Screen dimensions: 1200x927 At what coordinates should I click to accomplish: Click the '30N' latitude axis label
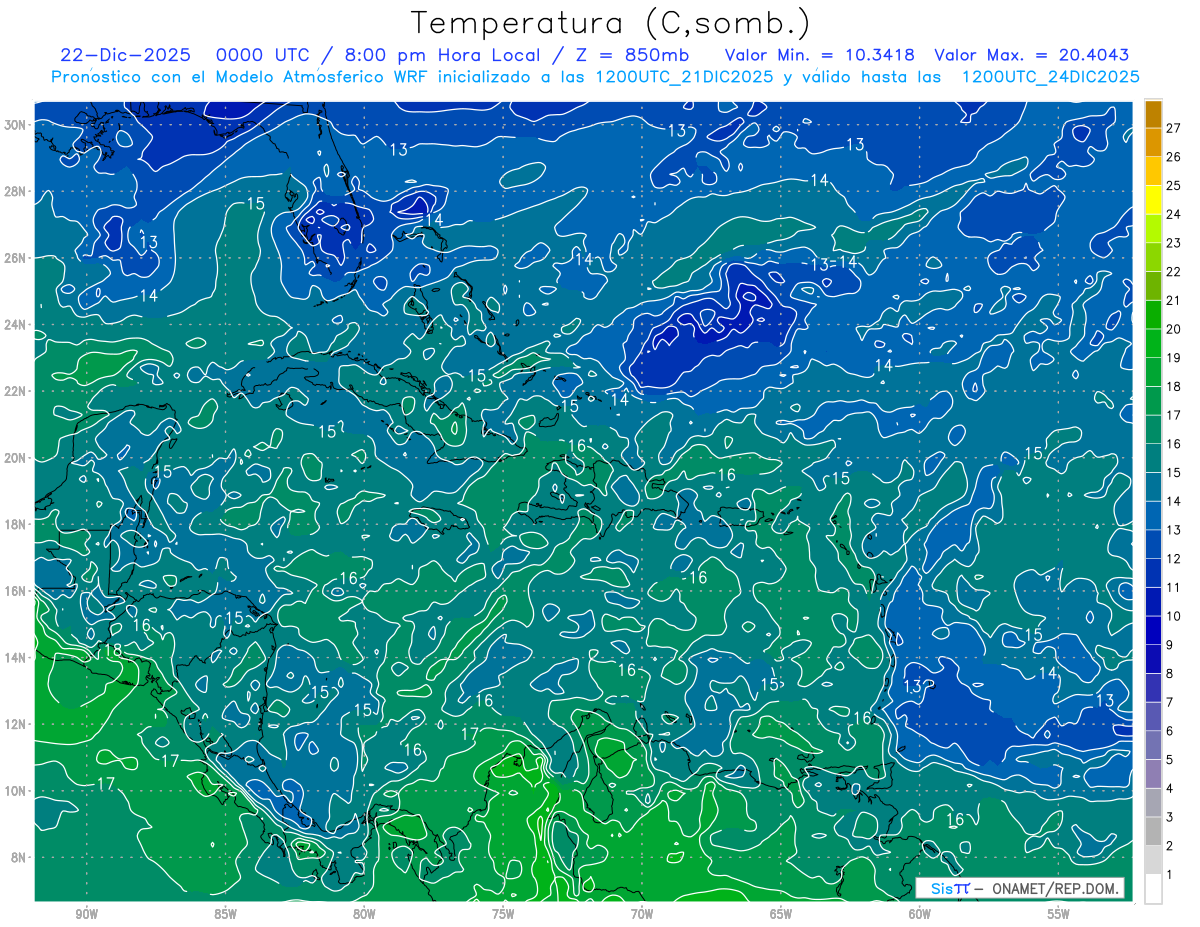(x=14, y=125)
